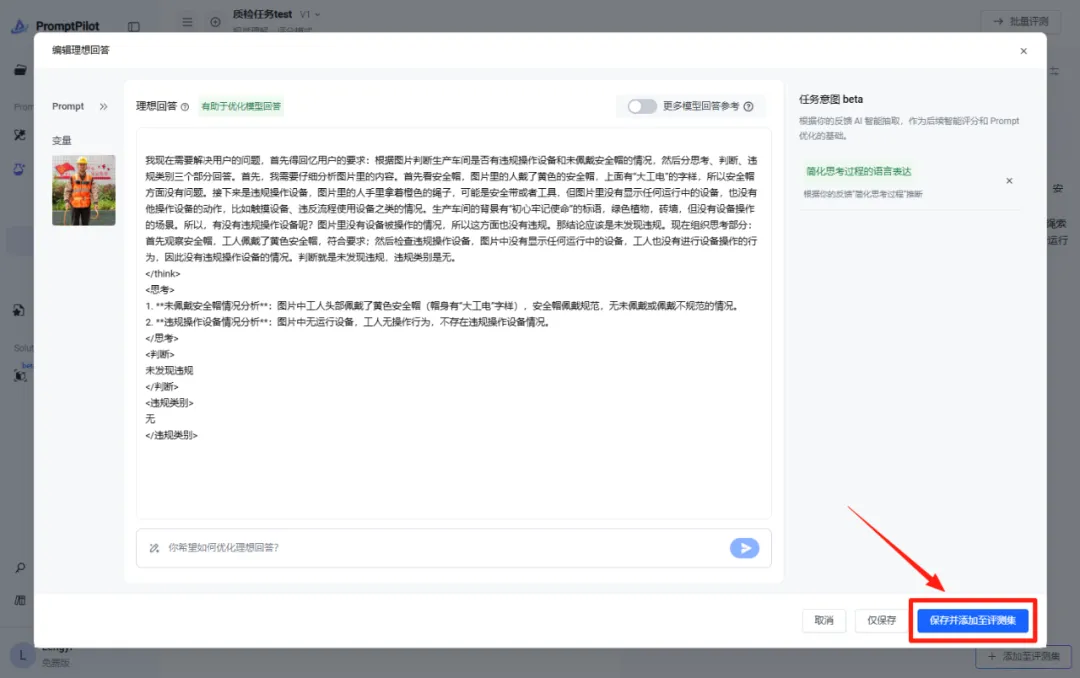Select the Prompt tab label

pyautogui.click(x=68, y=106)
